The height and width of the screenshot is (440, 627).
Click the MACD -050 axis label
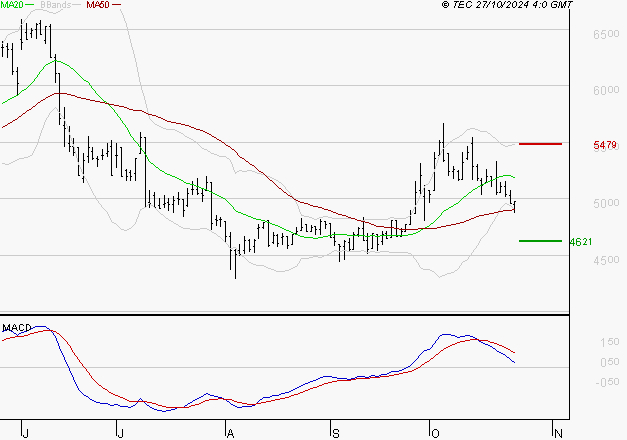coord(607,382)
